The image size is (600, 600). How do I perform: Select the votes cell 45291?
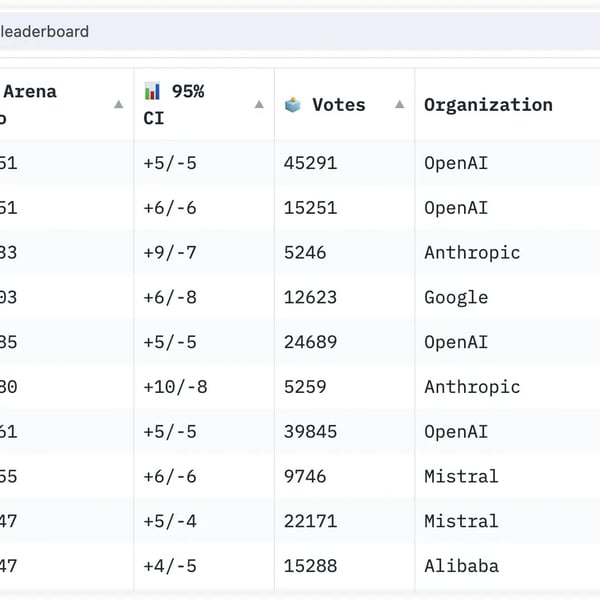pyautogui.click(x=310, y=163)
